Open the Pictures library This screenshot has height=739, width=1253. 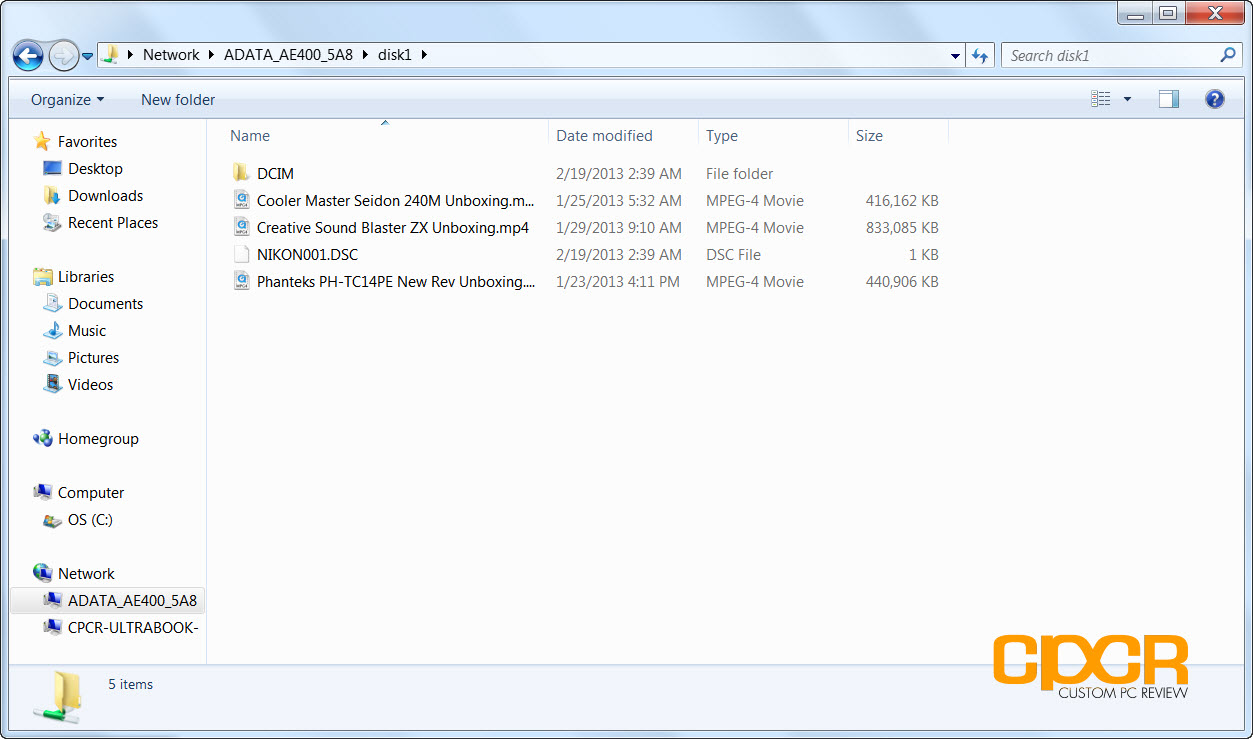click(x=93, y=357)
